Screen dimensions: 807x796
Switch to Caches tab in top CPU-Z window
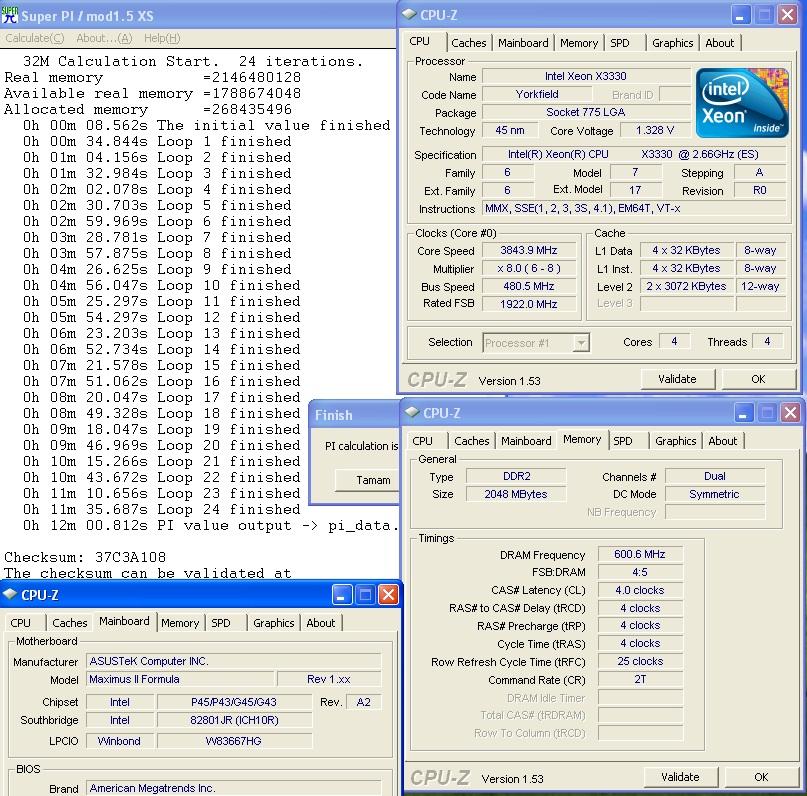pyautogui.click(x=468, y=43)
